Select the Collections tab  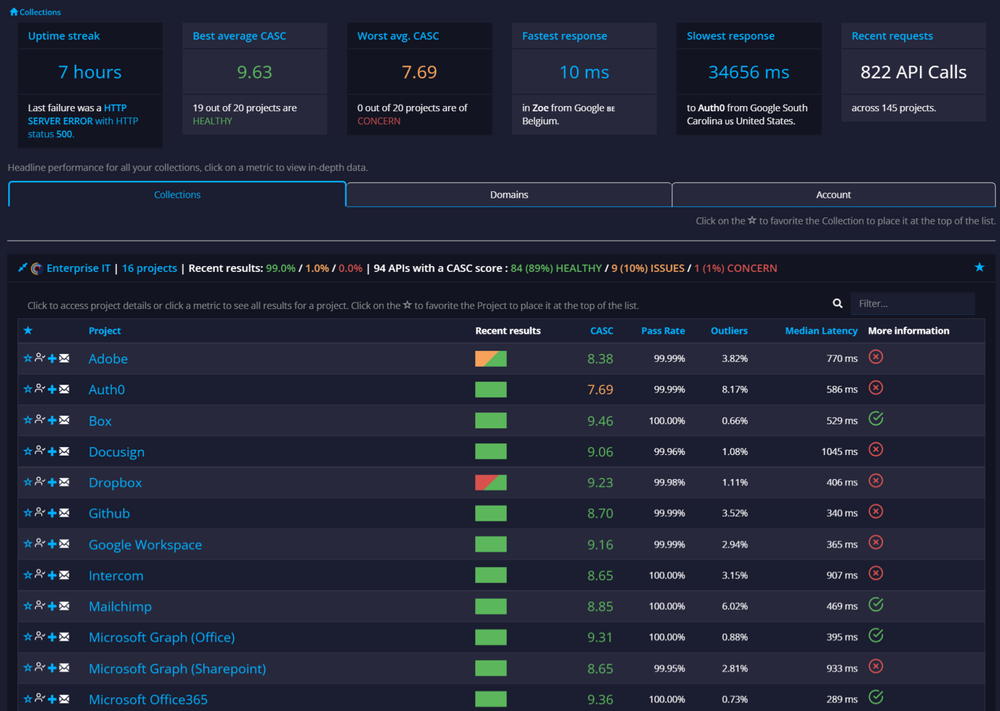pos(177,194)
